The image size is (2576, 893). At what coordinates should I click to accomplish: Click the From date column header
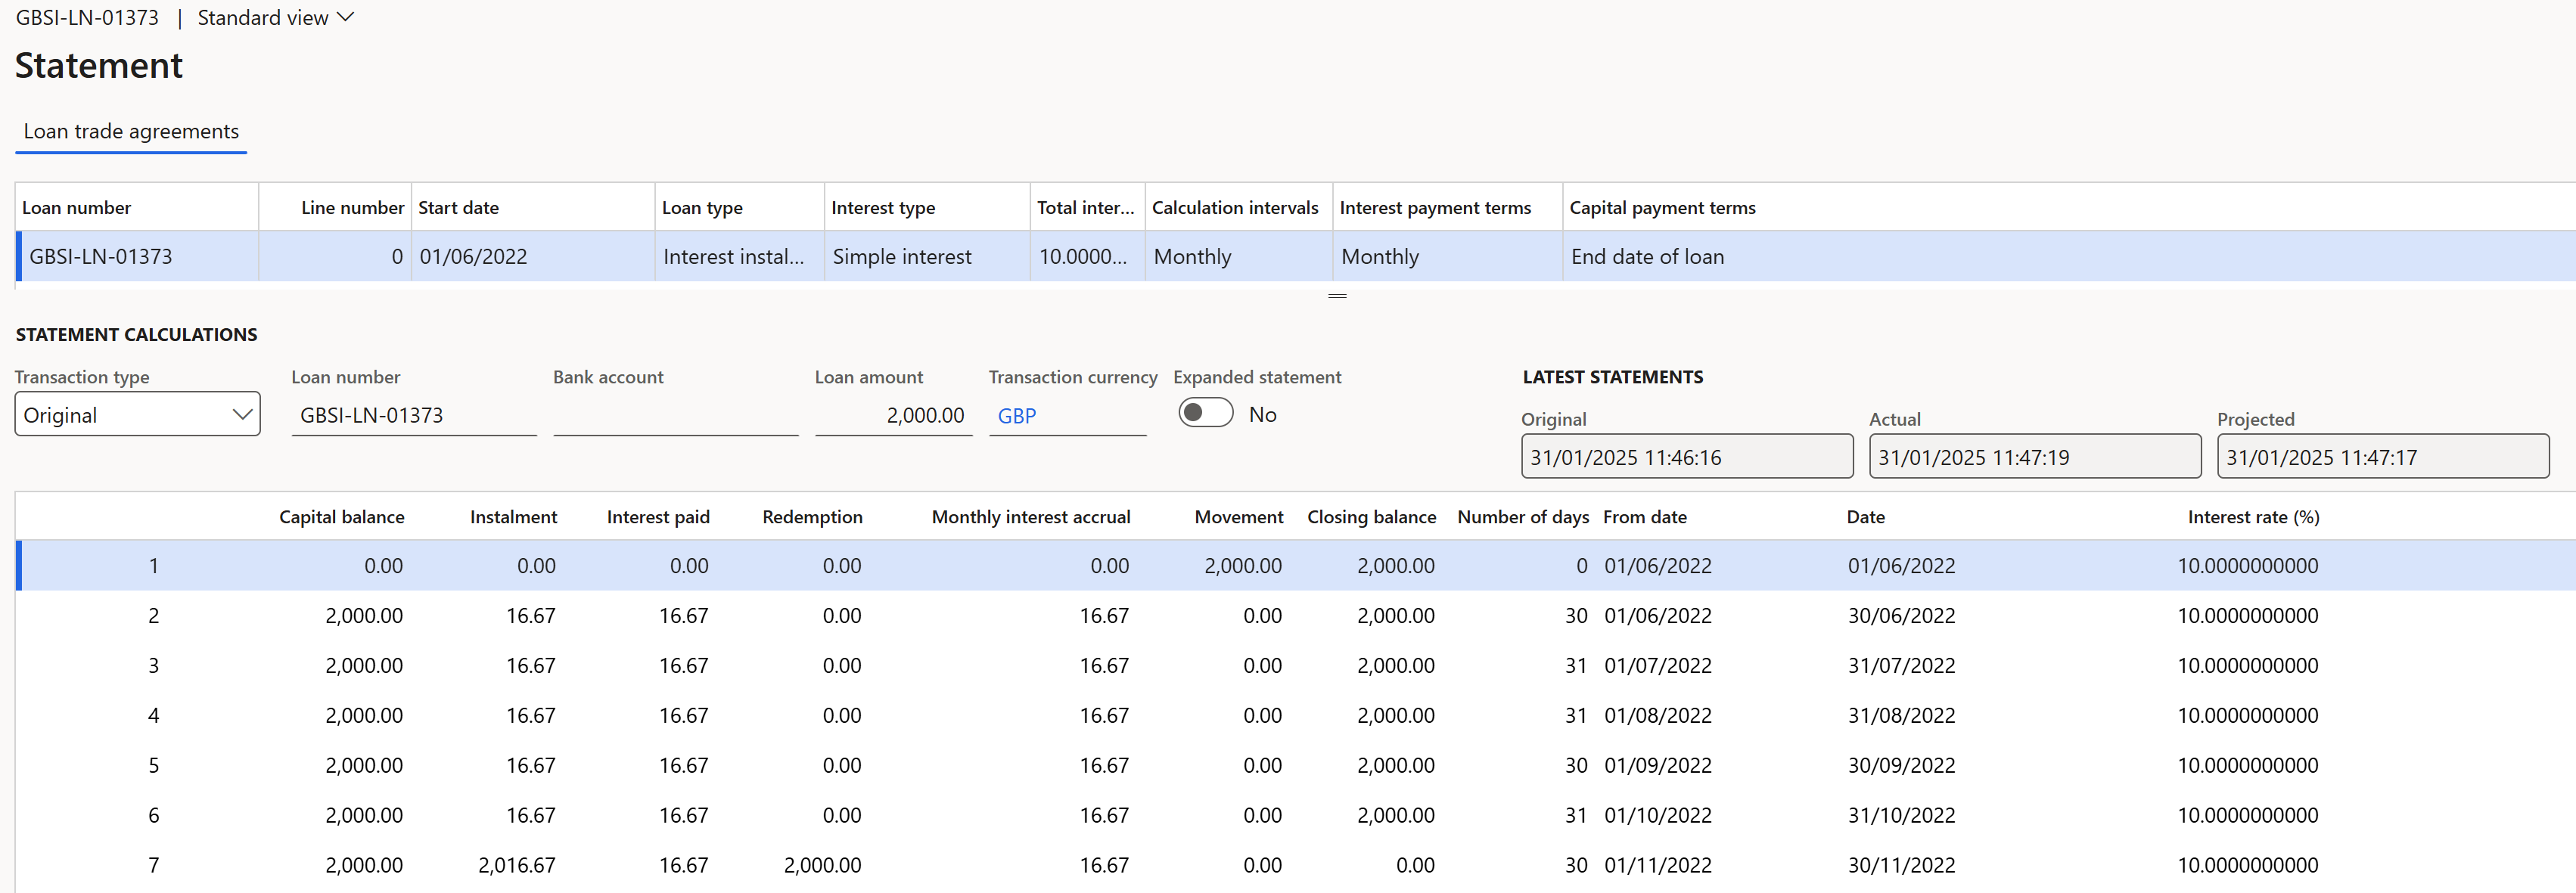(x=1644, y=517)
